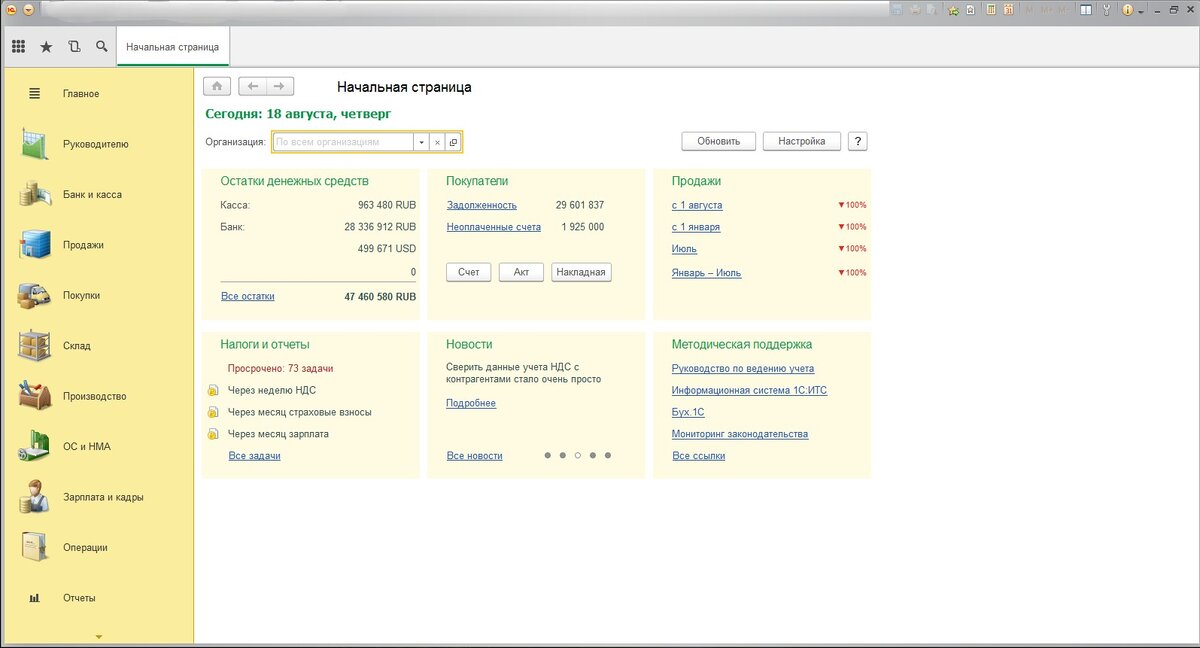This screenshot has width=1200, height=648.
Task: Open organization selection form button
Action: (453, 142)
